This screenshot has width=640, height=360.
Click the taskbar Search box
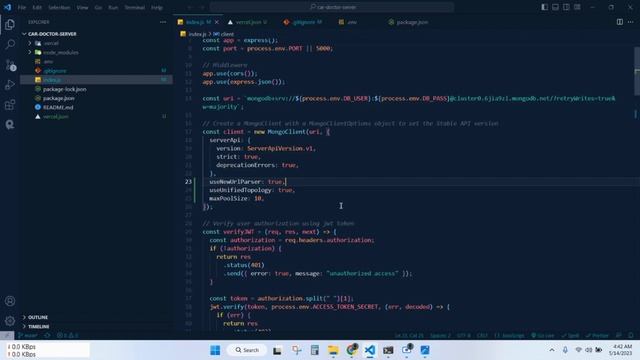click(x=247, y=350)
